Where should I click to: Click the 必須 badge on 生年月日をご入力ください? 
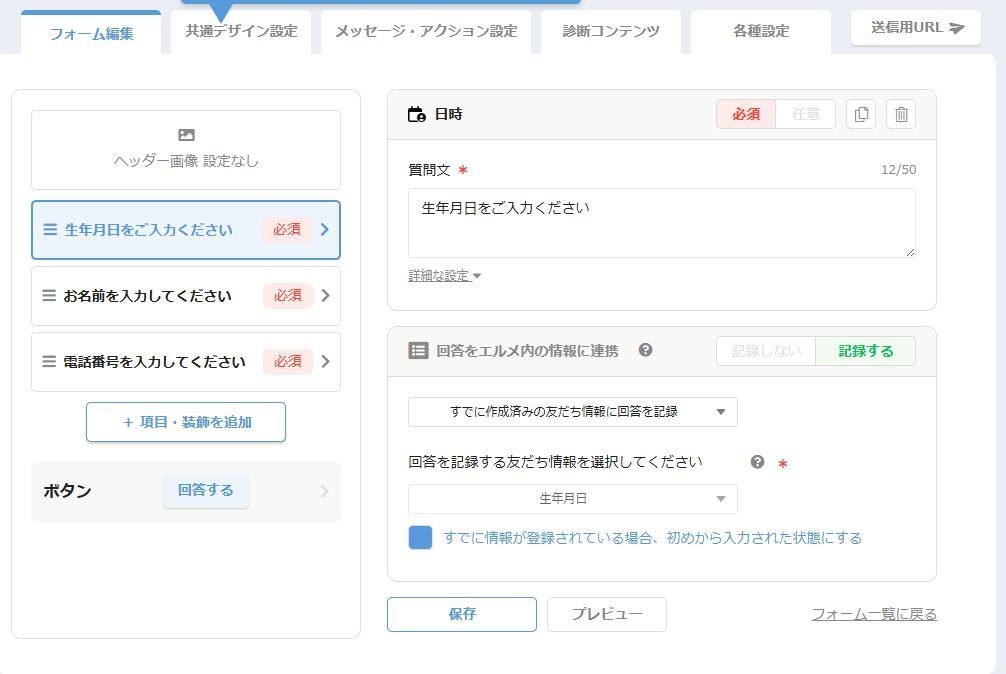click(x=287, y=230)
